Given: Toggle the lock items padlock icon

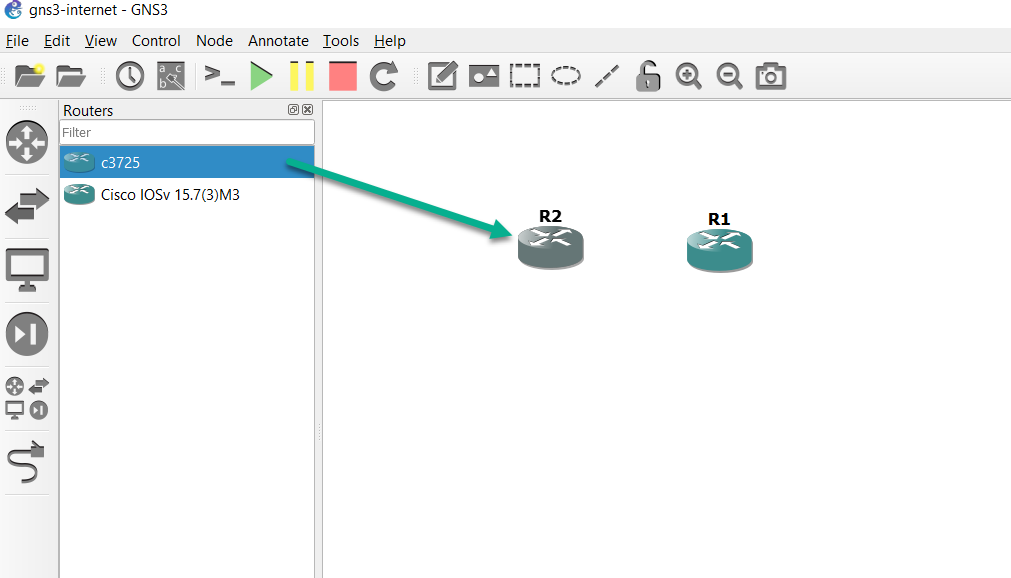Looking at the screenshot, I should (648, 76).
